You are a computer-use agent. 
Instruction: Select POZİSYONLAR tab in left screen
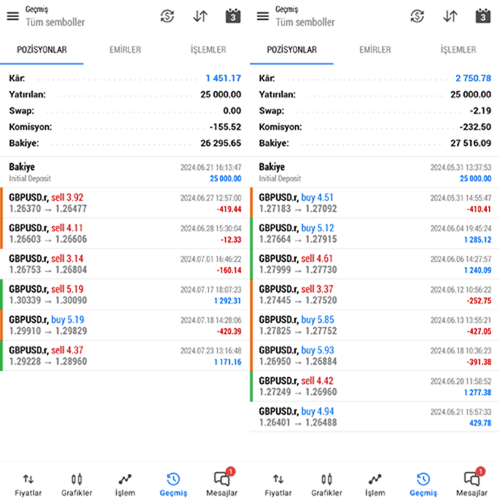pos(42,50)
